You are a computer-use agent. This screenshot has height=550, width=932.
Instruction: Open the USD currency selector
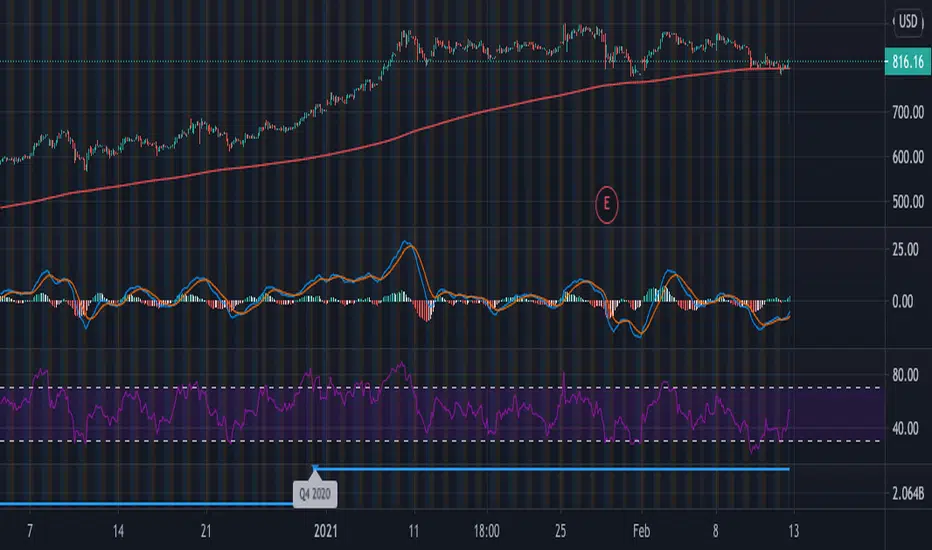pos(908,22)
